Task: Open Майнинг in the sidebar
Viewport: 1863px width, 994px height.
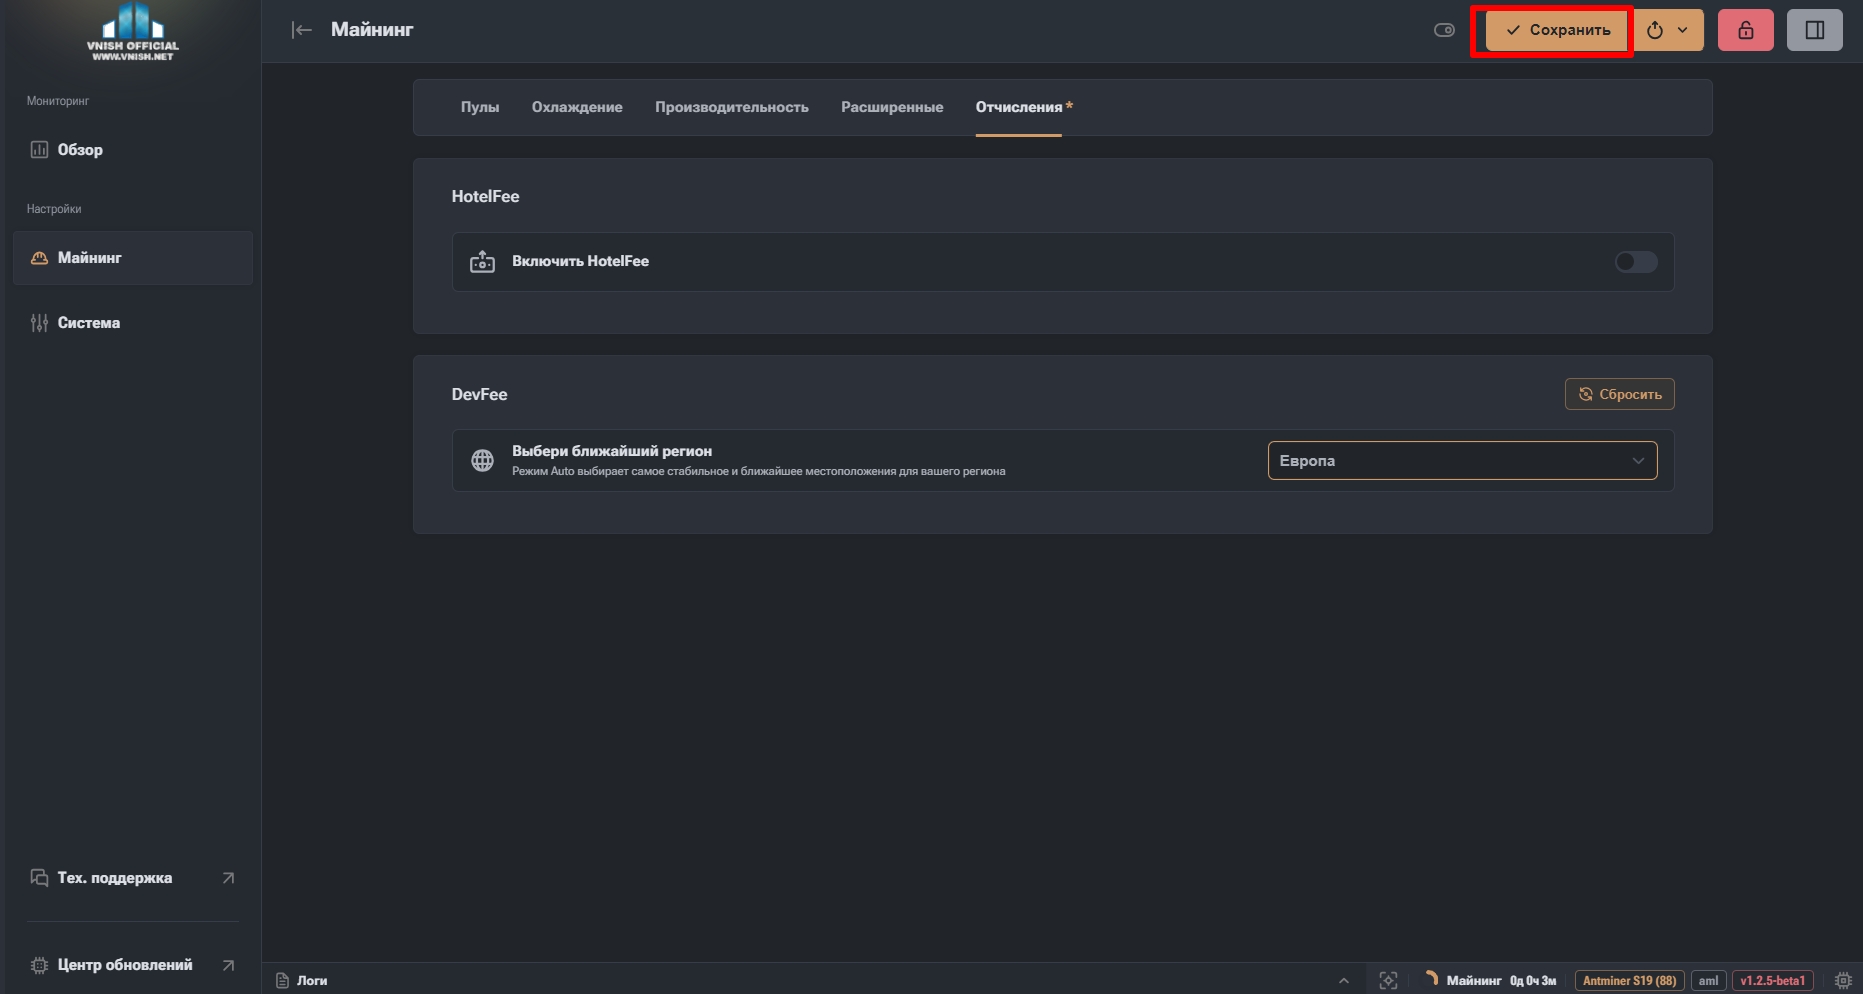Action: (x=133, y=258)
